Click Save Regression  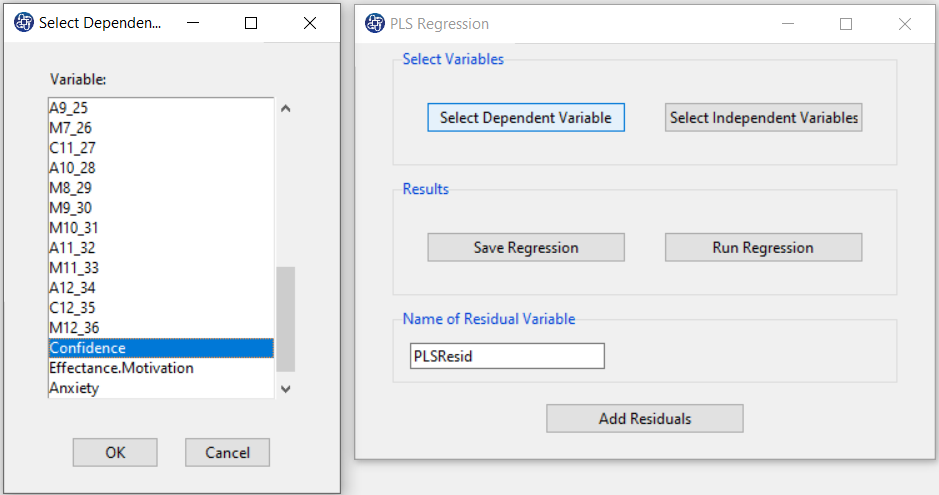pos(526,247)
